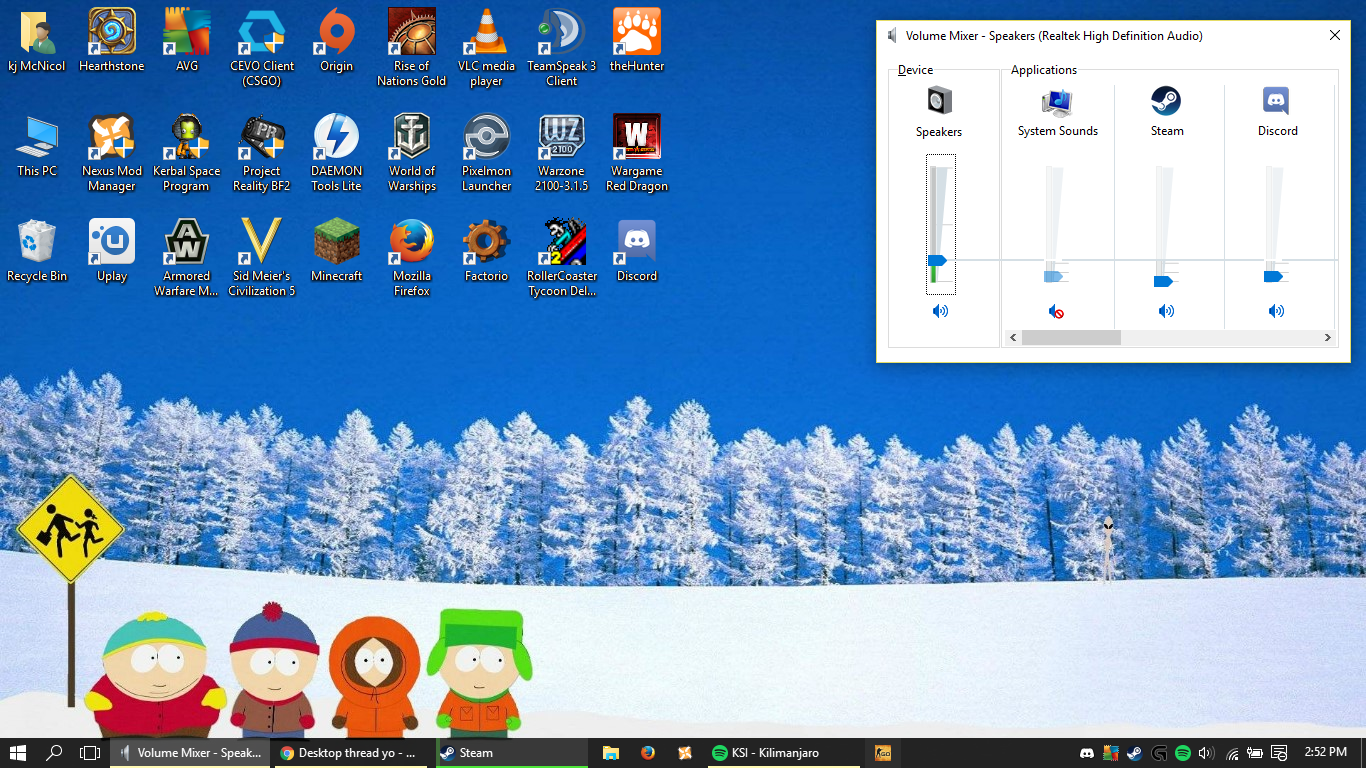Viewport: 1366px width, 768px height.
Task: Click System Sounds icon in Volume Mixer
Action: tap(1057, 101)
